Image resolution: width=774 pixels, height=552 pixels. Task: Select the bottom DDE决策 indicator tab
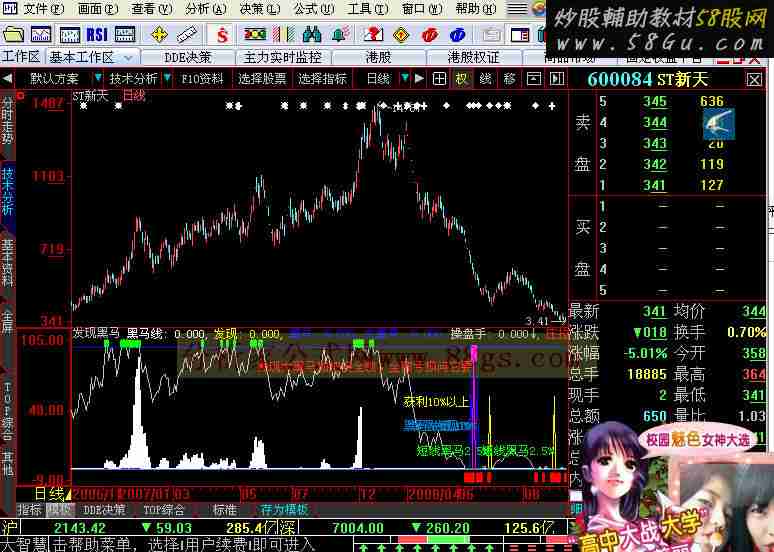point(104,510)
